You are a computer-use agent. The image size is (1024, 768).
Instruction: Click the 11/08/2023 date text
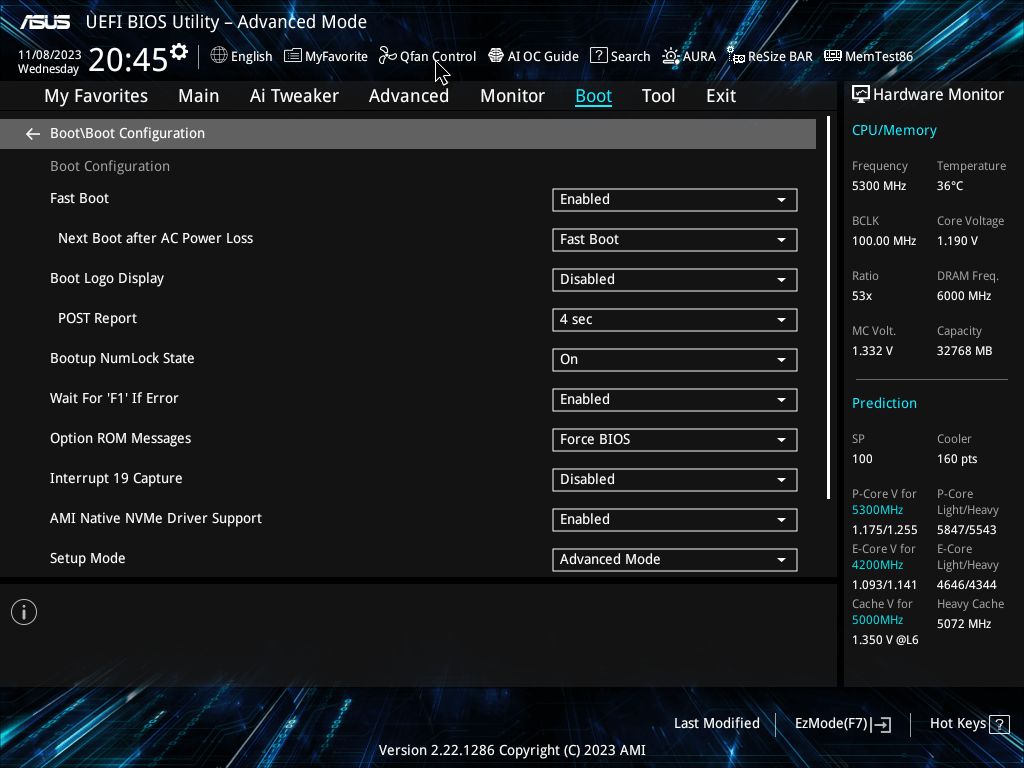point(50,55)
